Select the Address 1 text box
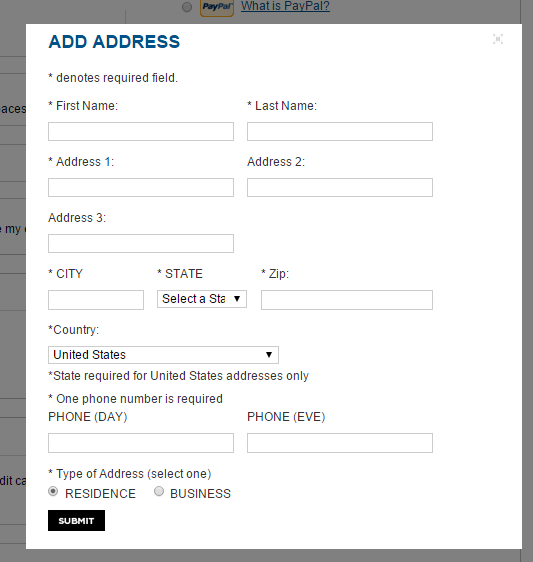533x562 pixels. click(x=141, y=187)
